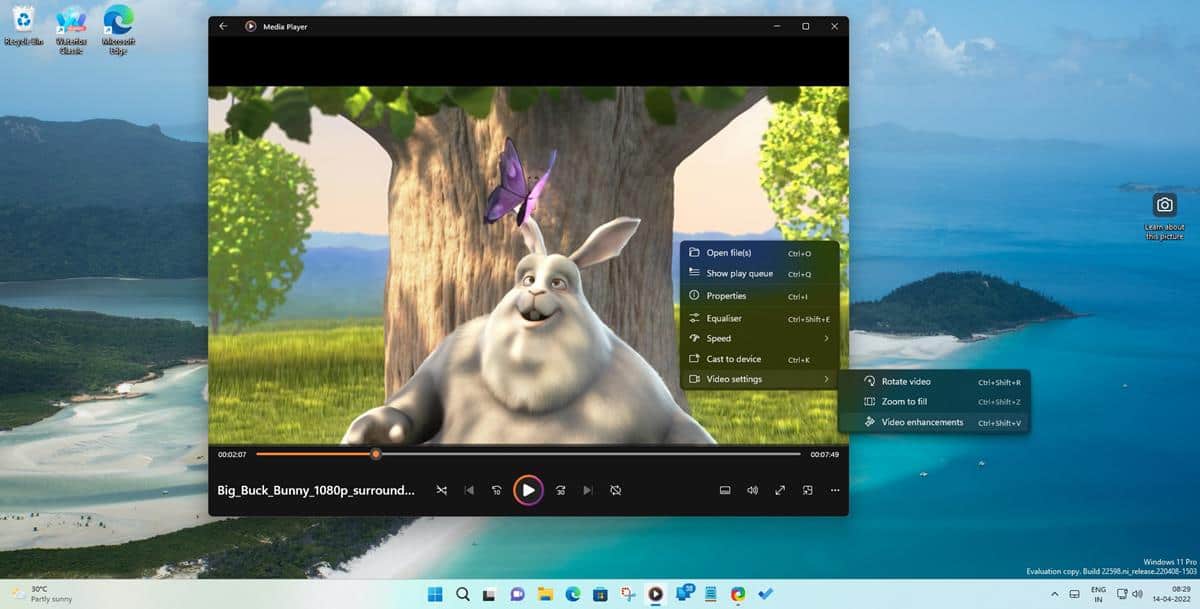Click the Media Player back arrow
The width and height of the screenshot is (1200, 609).
pos(223,26)
